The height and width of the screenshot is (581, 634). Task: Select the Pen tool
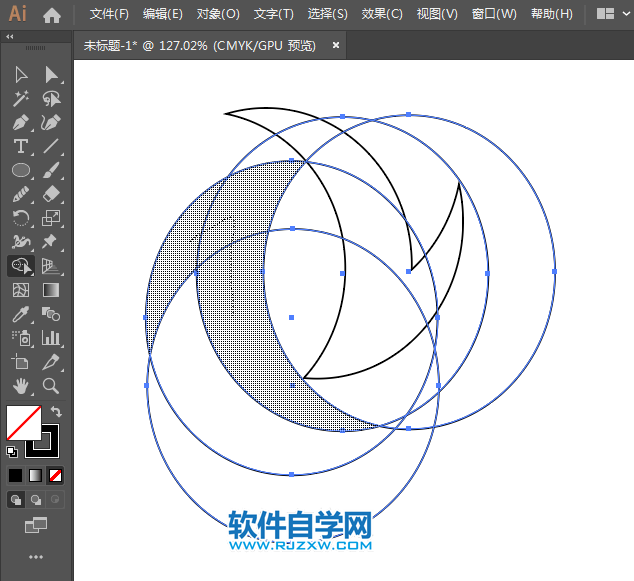[x=21, y=123]
